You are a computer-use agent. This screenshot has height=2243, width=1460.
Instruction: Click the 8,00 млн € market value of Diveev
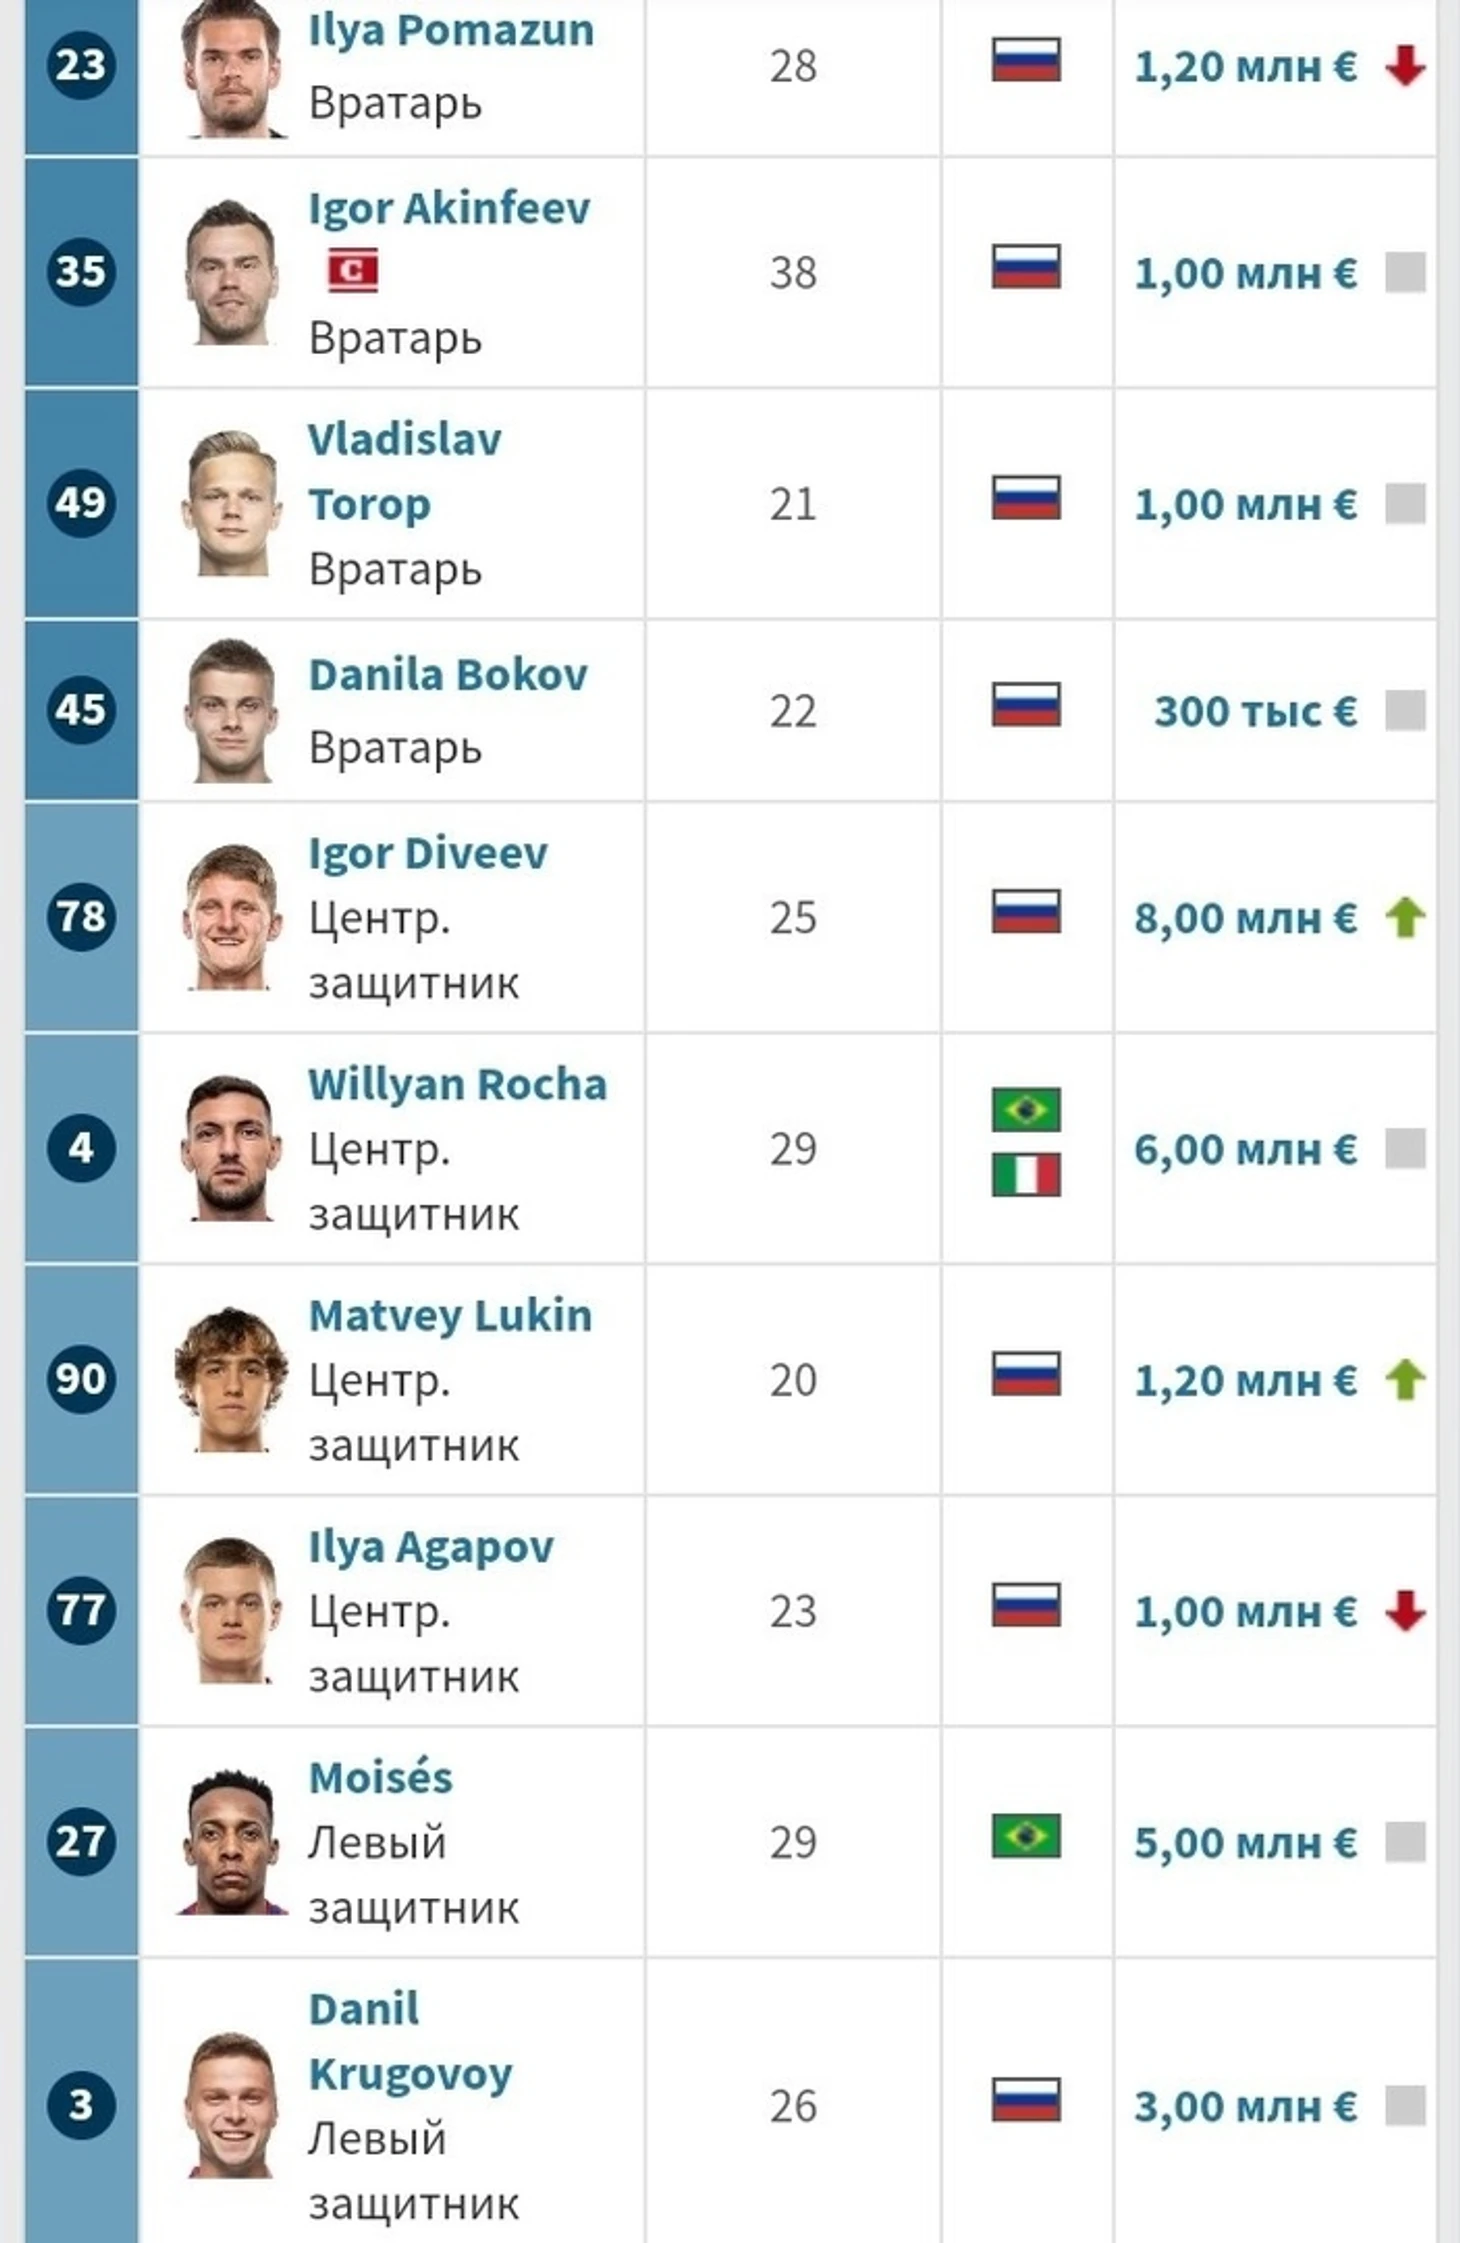pyautogui.click(x=1245, y=918)
